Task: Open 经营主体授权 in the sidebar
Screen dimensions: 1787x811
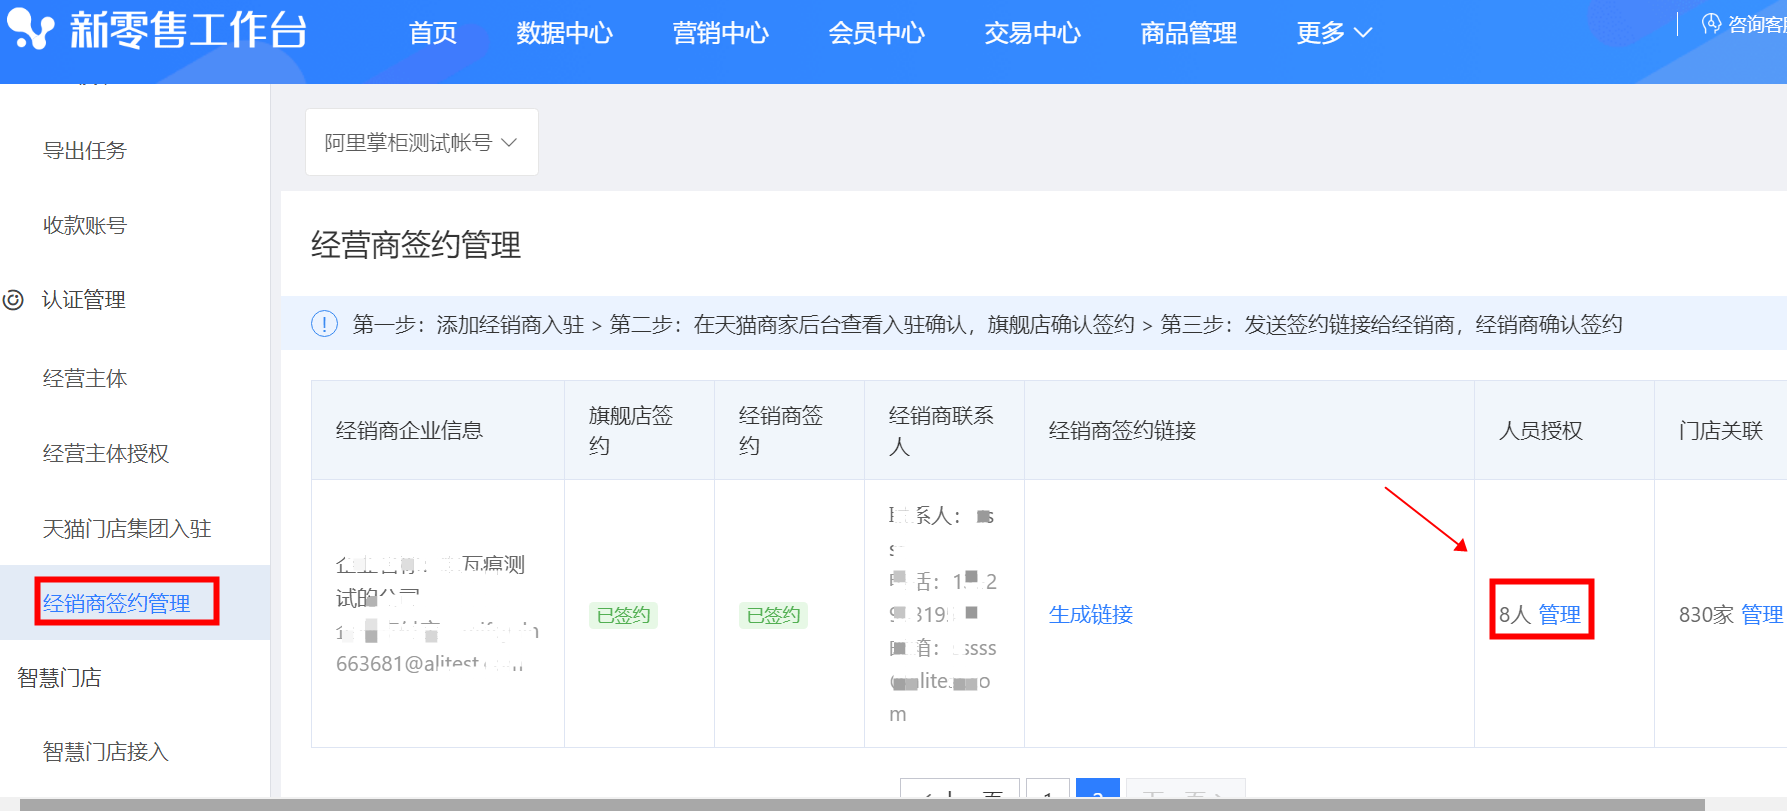Action: [x=106, y=454]
